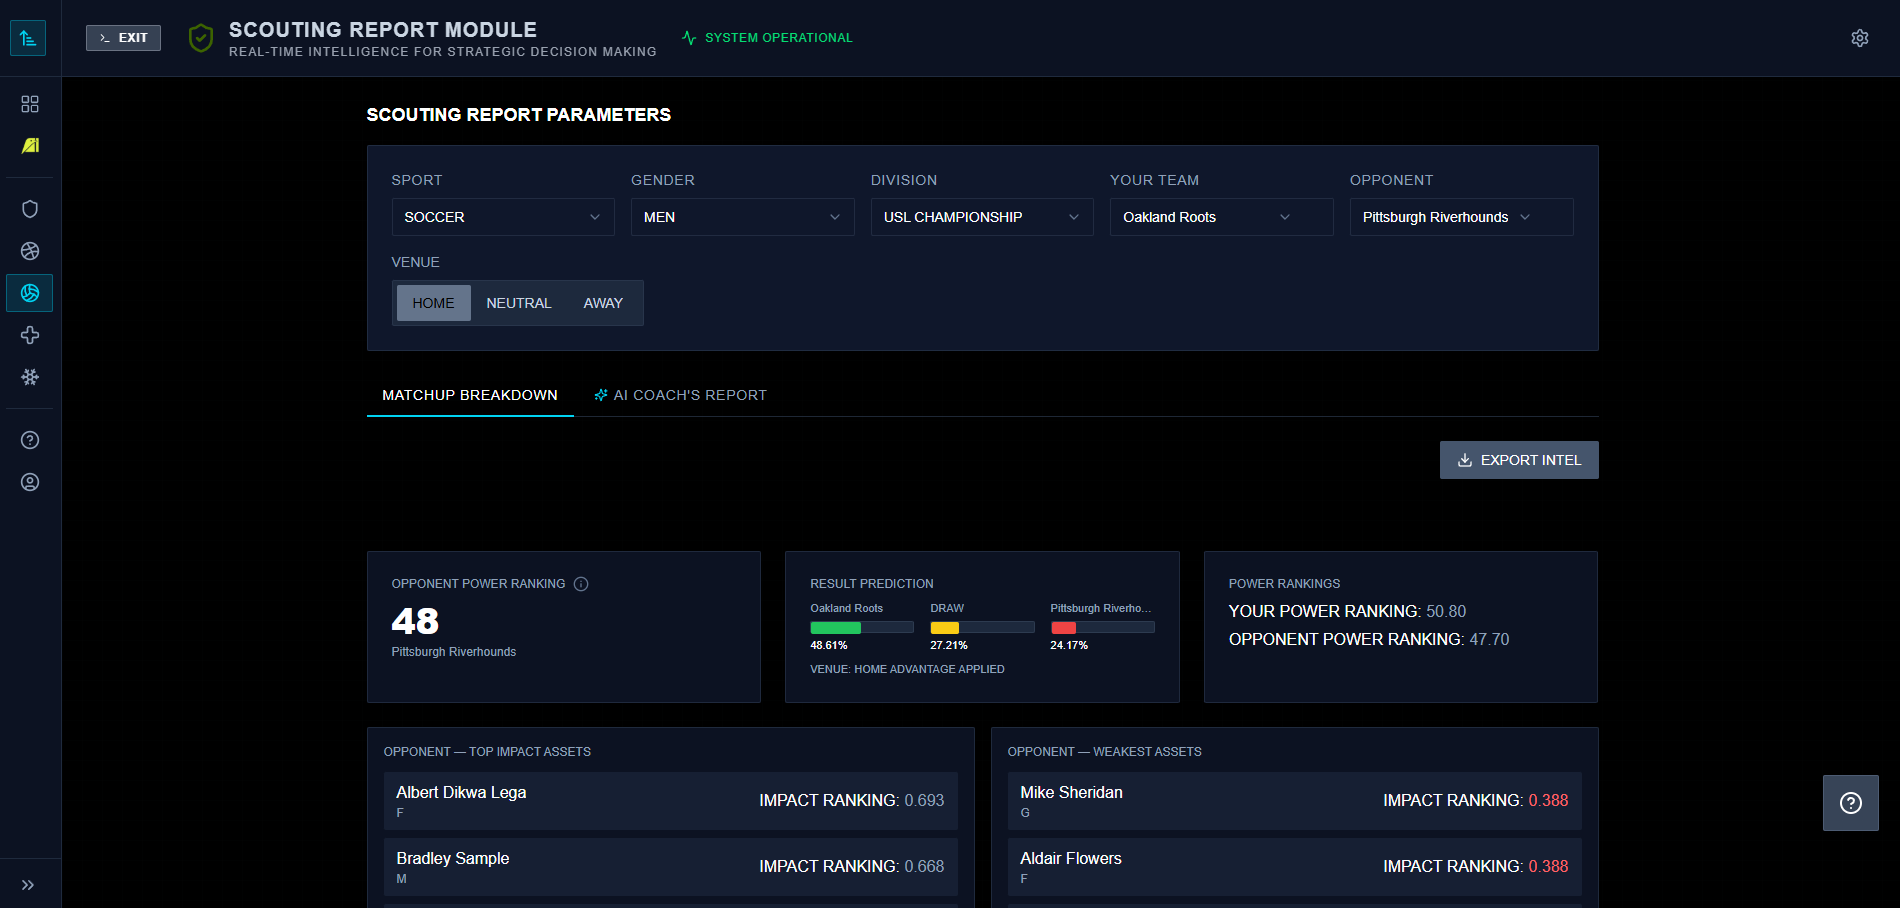Image resolution: width=1900 pixels, height=908 pixels.
Task: Click the 27.21% draw probability value
Action: 949,646
